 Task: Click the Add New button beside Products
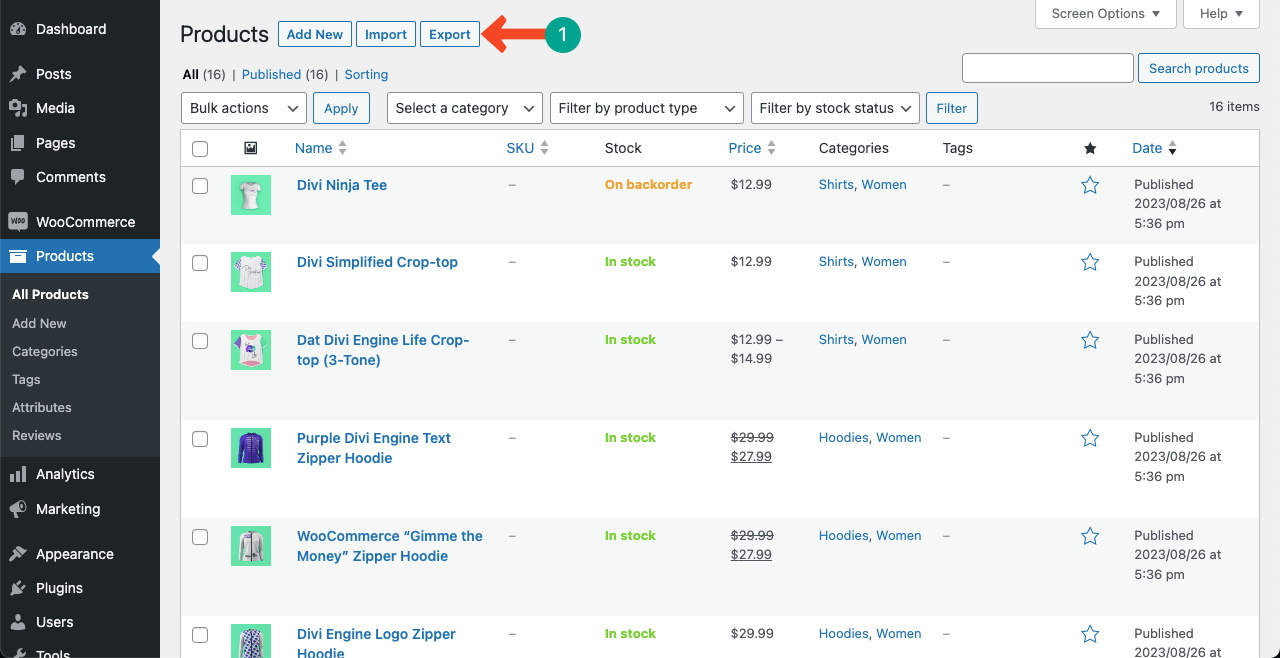[315, 34]
